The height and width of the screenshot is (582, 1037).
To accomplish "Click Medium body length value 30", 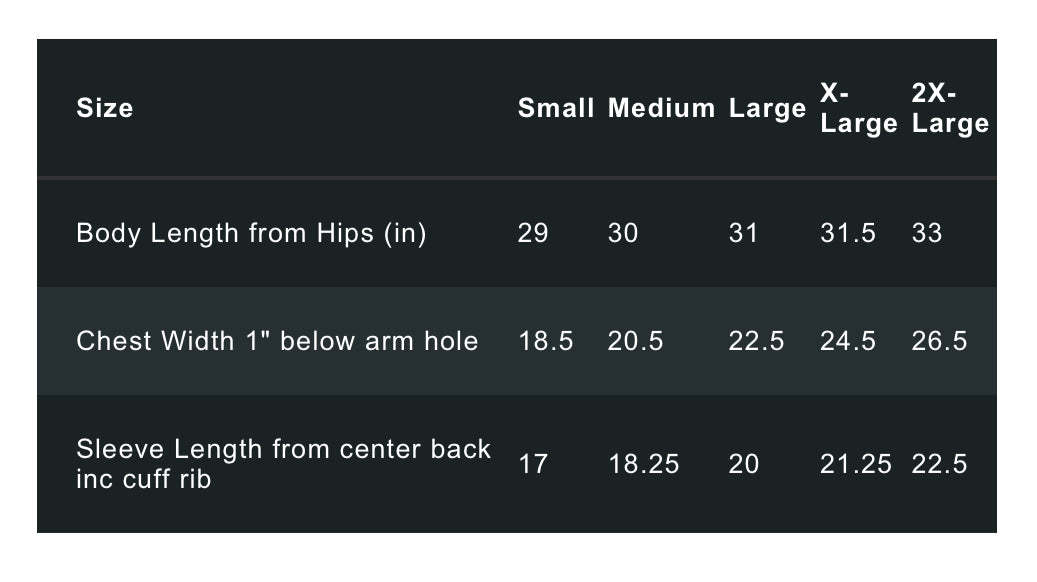I will 623,233.
